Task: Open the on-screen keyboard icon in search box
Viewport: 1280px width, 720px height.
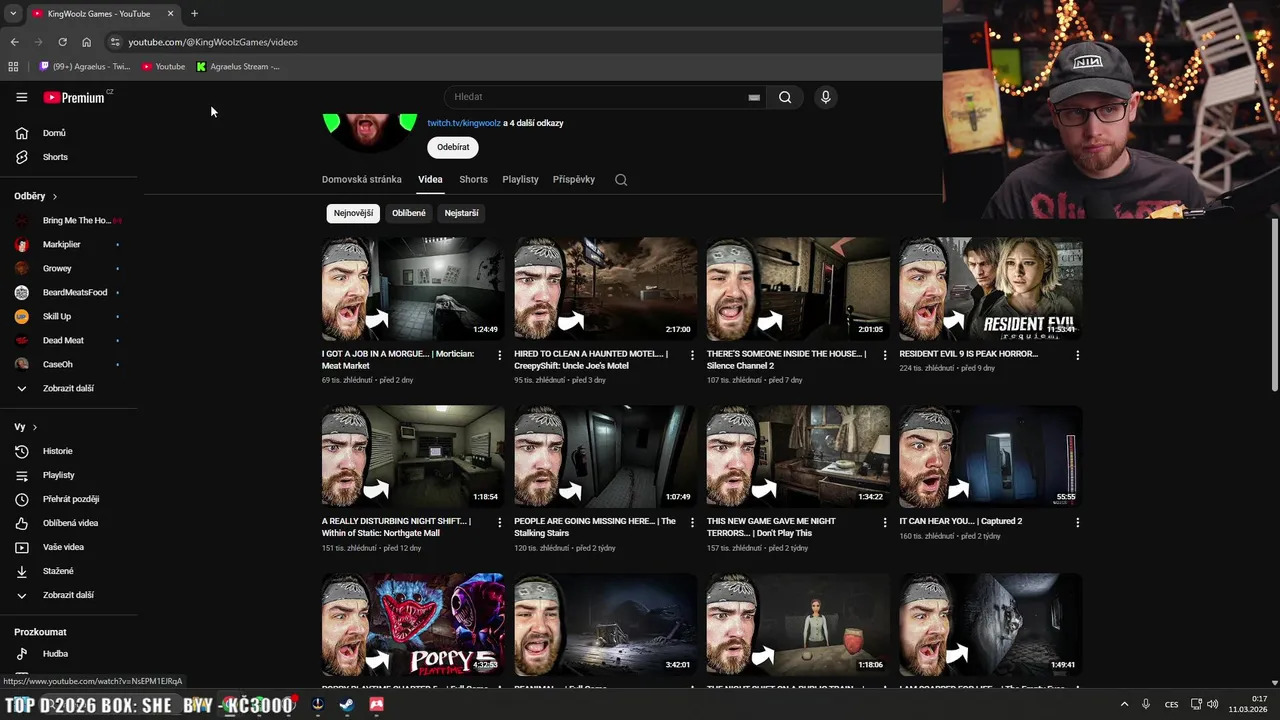Action: 754,97
